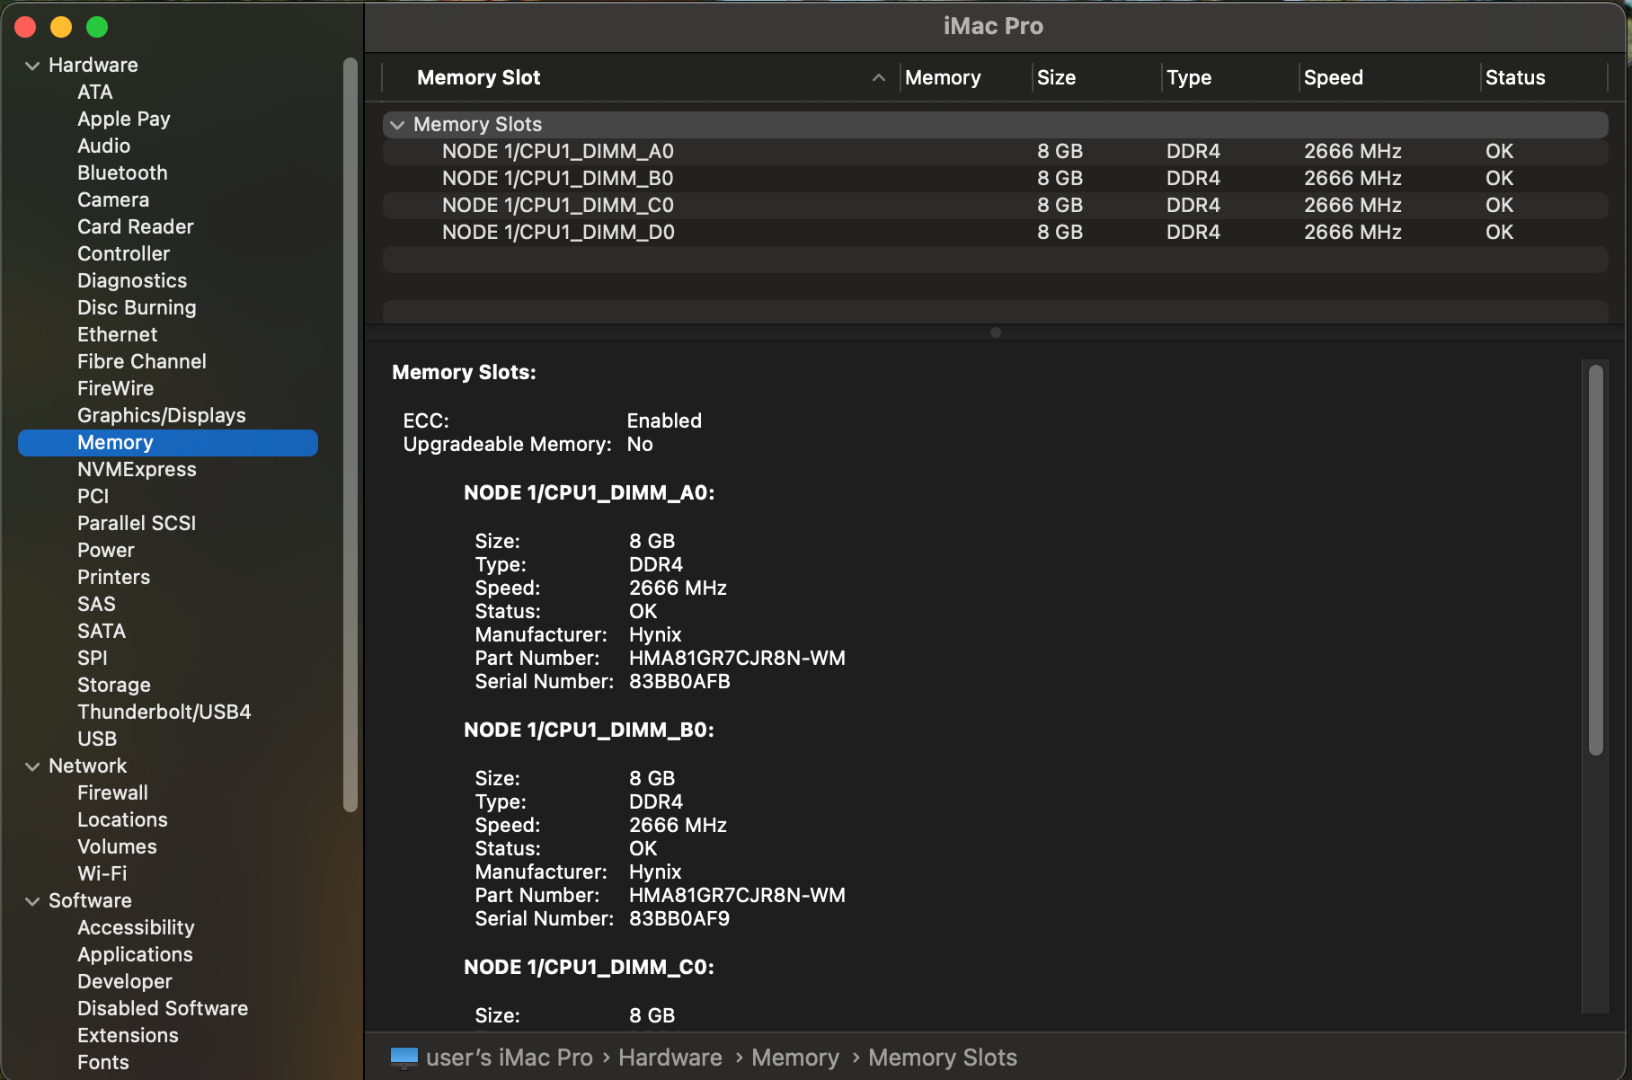Screen dimensions: 1632x1080
Task: Select Camera in the sidebar
Action: point(113,200)
